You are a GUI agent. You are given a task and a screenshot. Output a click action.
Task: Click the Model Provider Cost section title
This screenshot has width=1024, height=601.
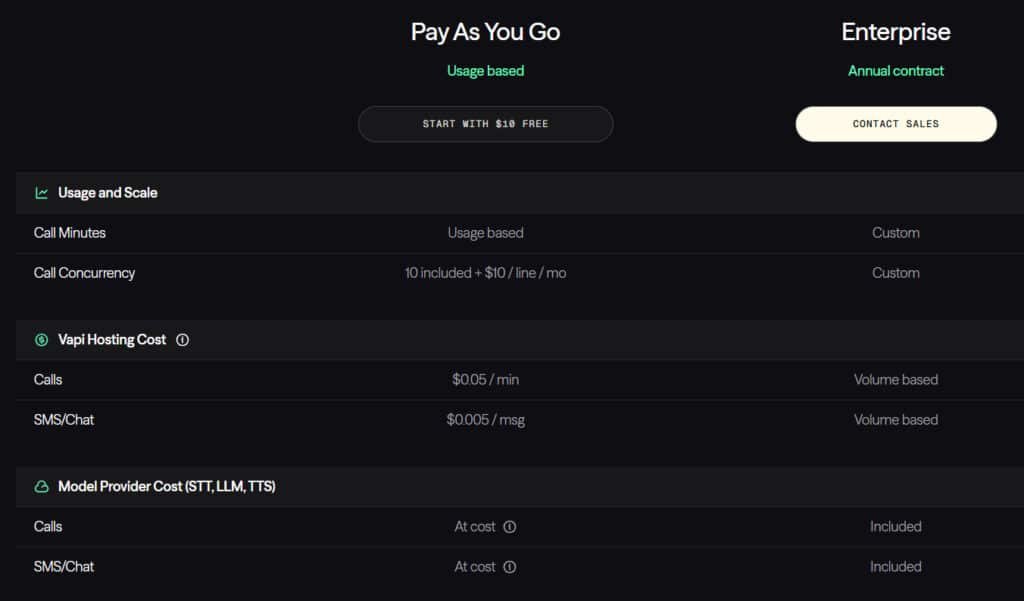[x=166, y=487]
